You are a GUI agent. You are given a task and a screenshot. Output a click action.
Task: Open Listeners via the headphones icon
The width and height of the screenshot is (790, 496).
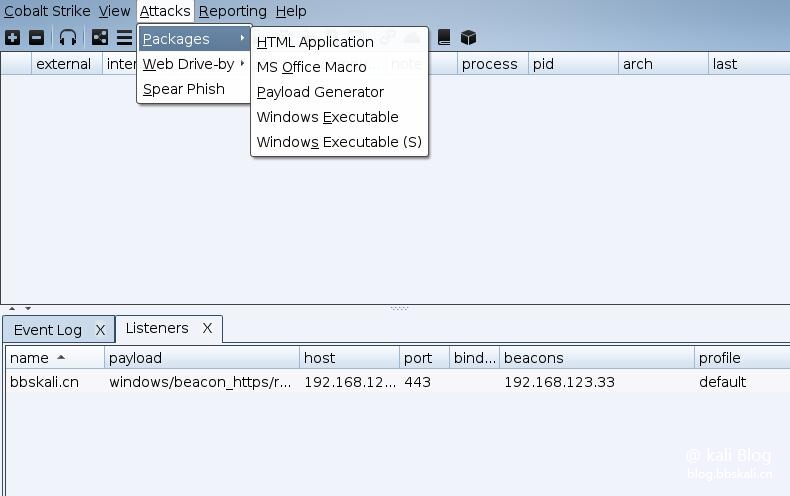point(68,37)
